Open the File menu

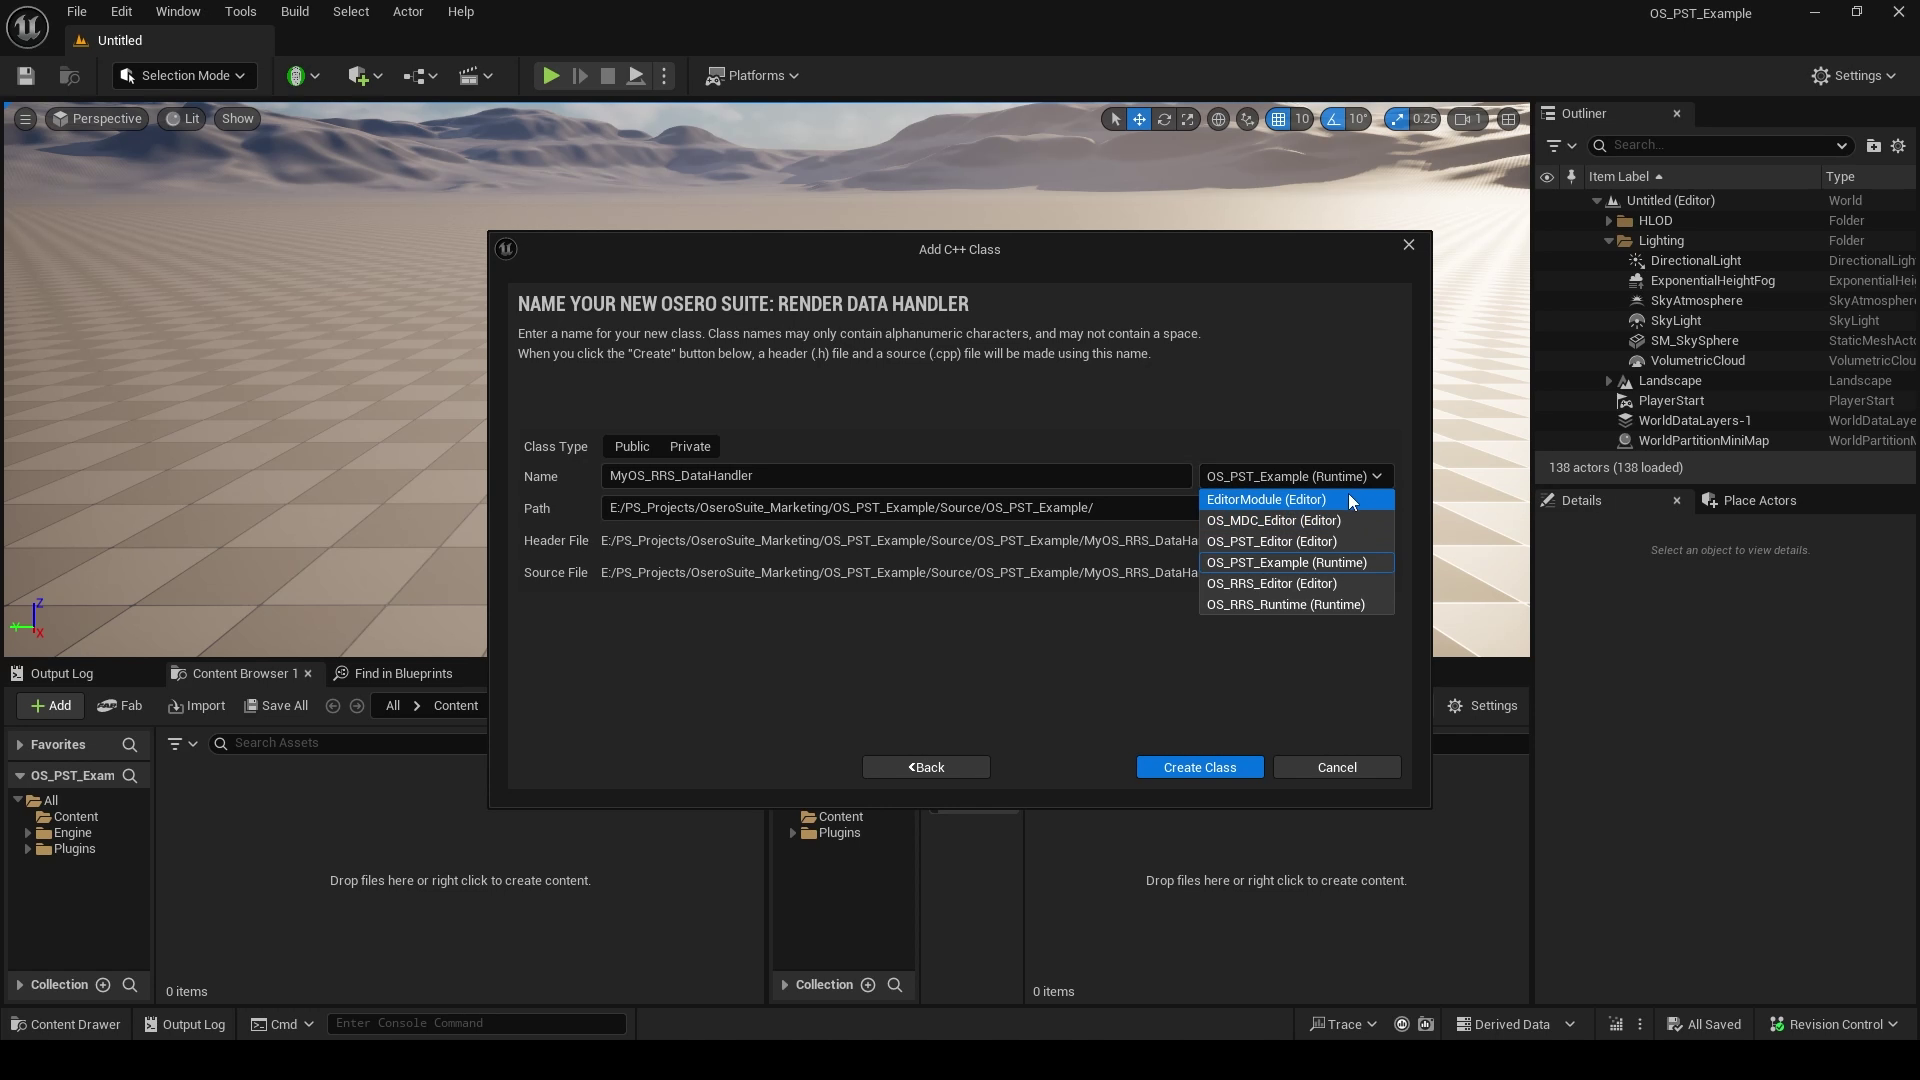coord(76,12)
